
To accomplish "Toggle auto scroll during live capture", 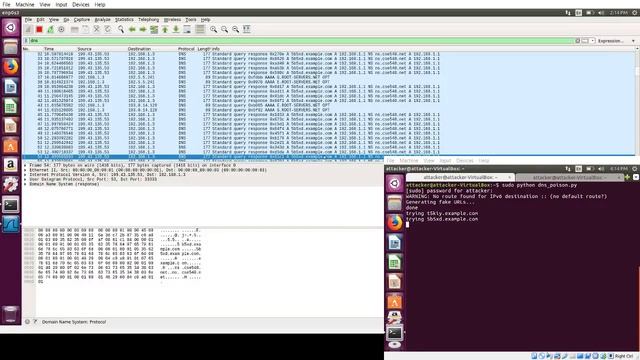I will [187, 29].
